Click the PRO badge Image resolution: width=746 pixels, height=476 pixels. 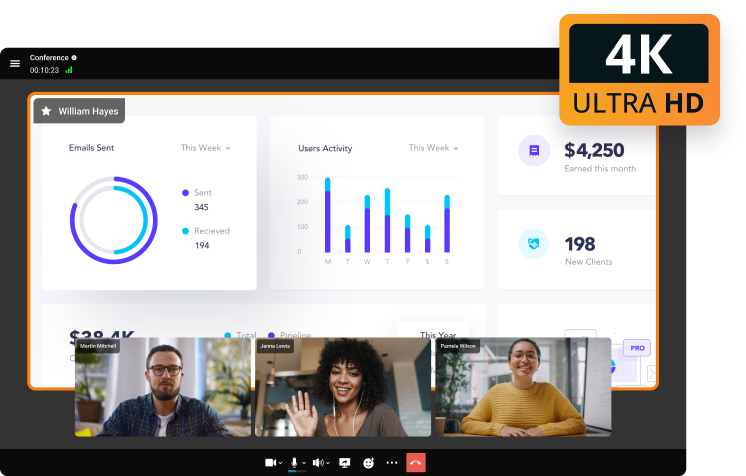pyautogui.click(x=636, y=348)
